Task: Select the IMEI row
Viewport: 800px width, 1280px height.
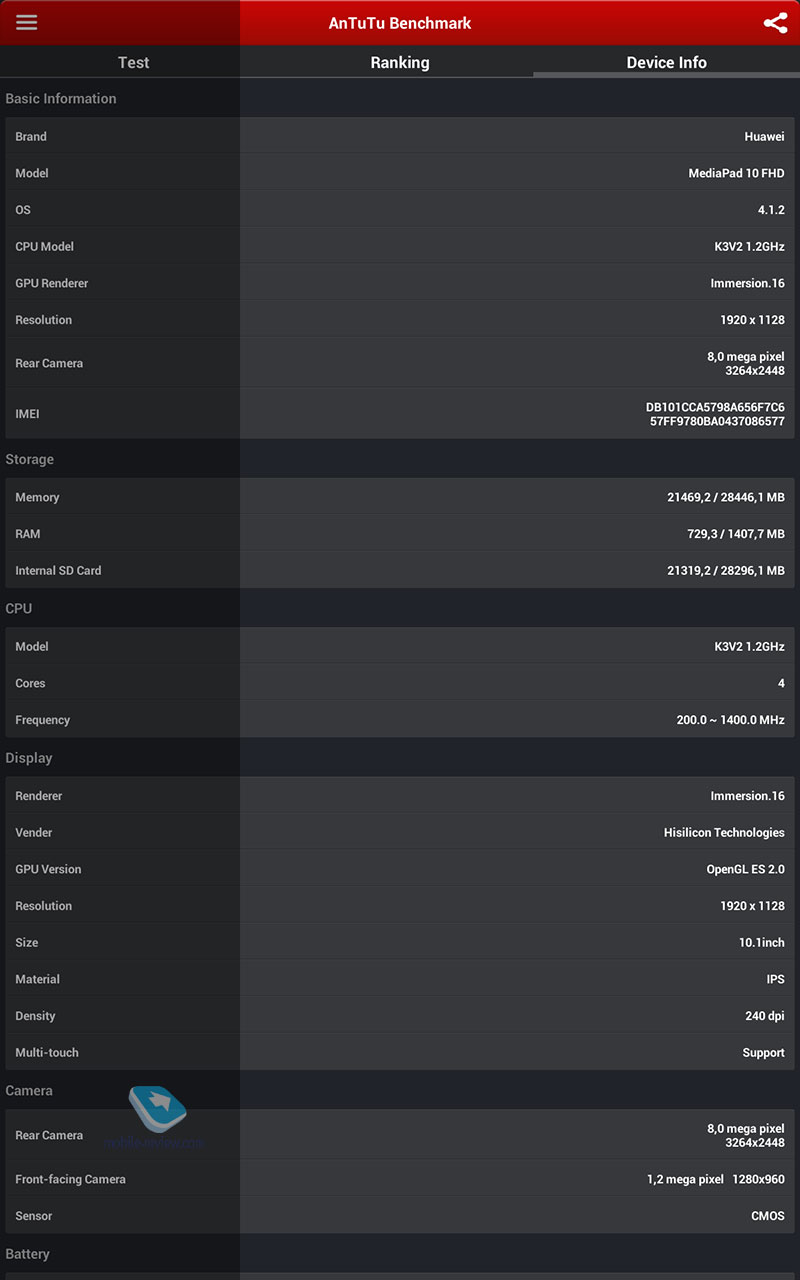Action: [400, 413]
